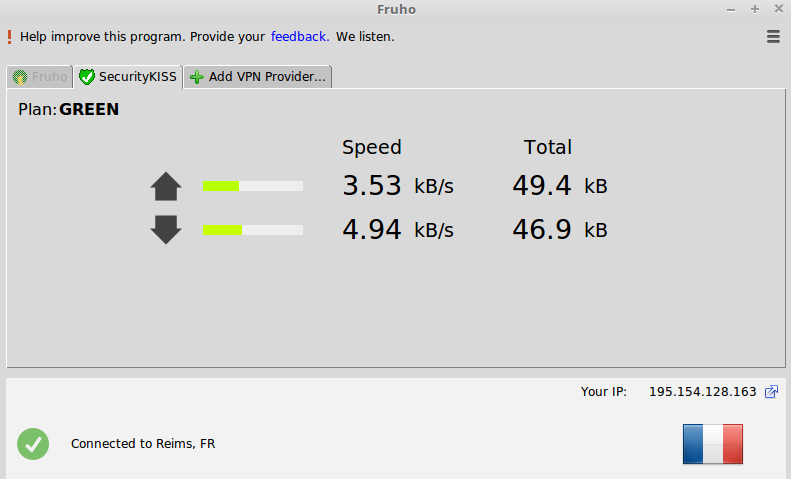The width and height of the screenshot is (791, 479).
Task: Open the feedback link
Action: 298,36
